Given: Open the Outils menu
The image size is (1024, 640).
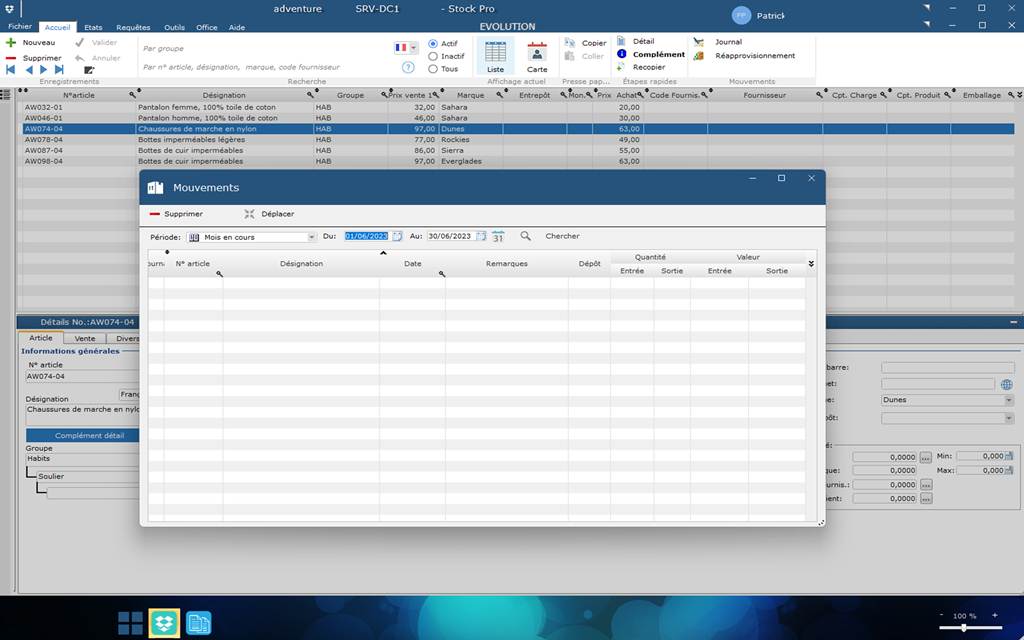Looking at the screenshot, I should click(x=174, y=27).
